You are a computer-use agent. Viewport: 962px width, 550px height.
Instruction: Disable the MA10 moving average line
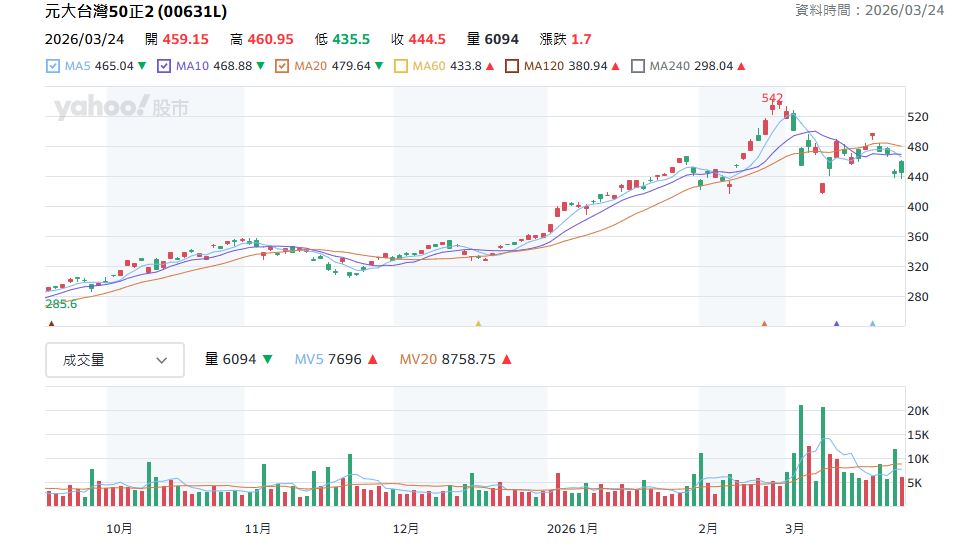tap(163, 67)
